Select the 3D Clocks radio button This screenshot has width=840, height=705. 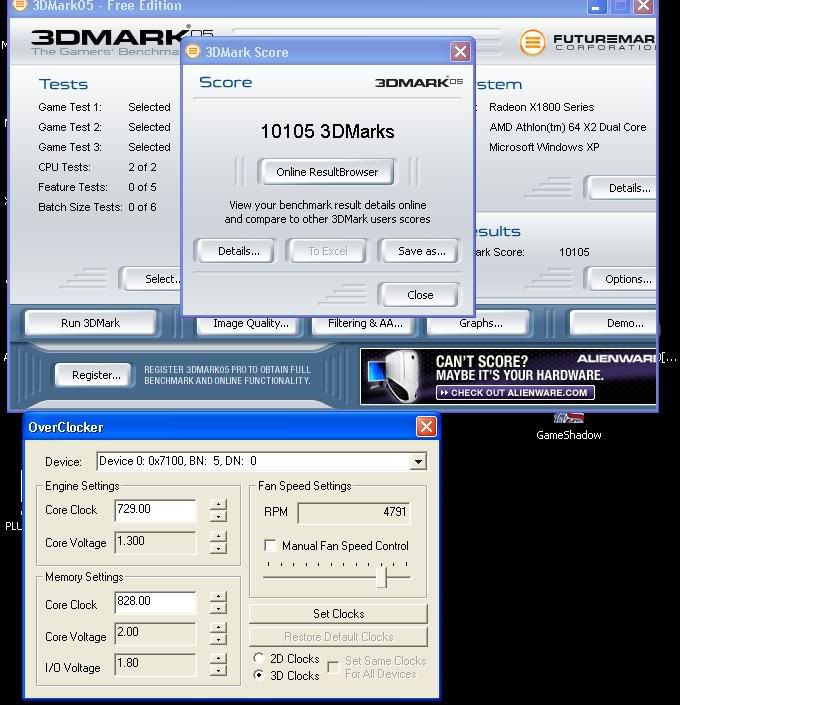[x=259, y=675]
